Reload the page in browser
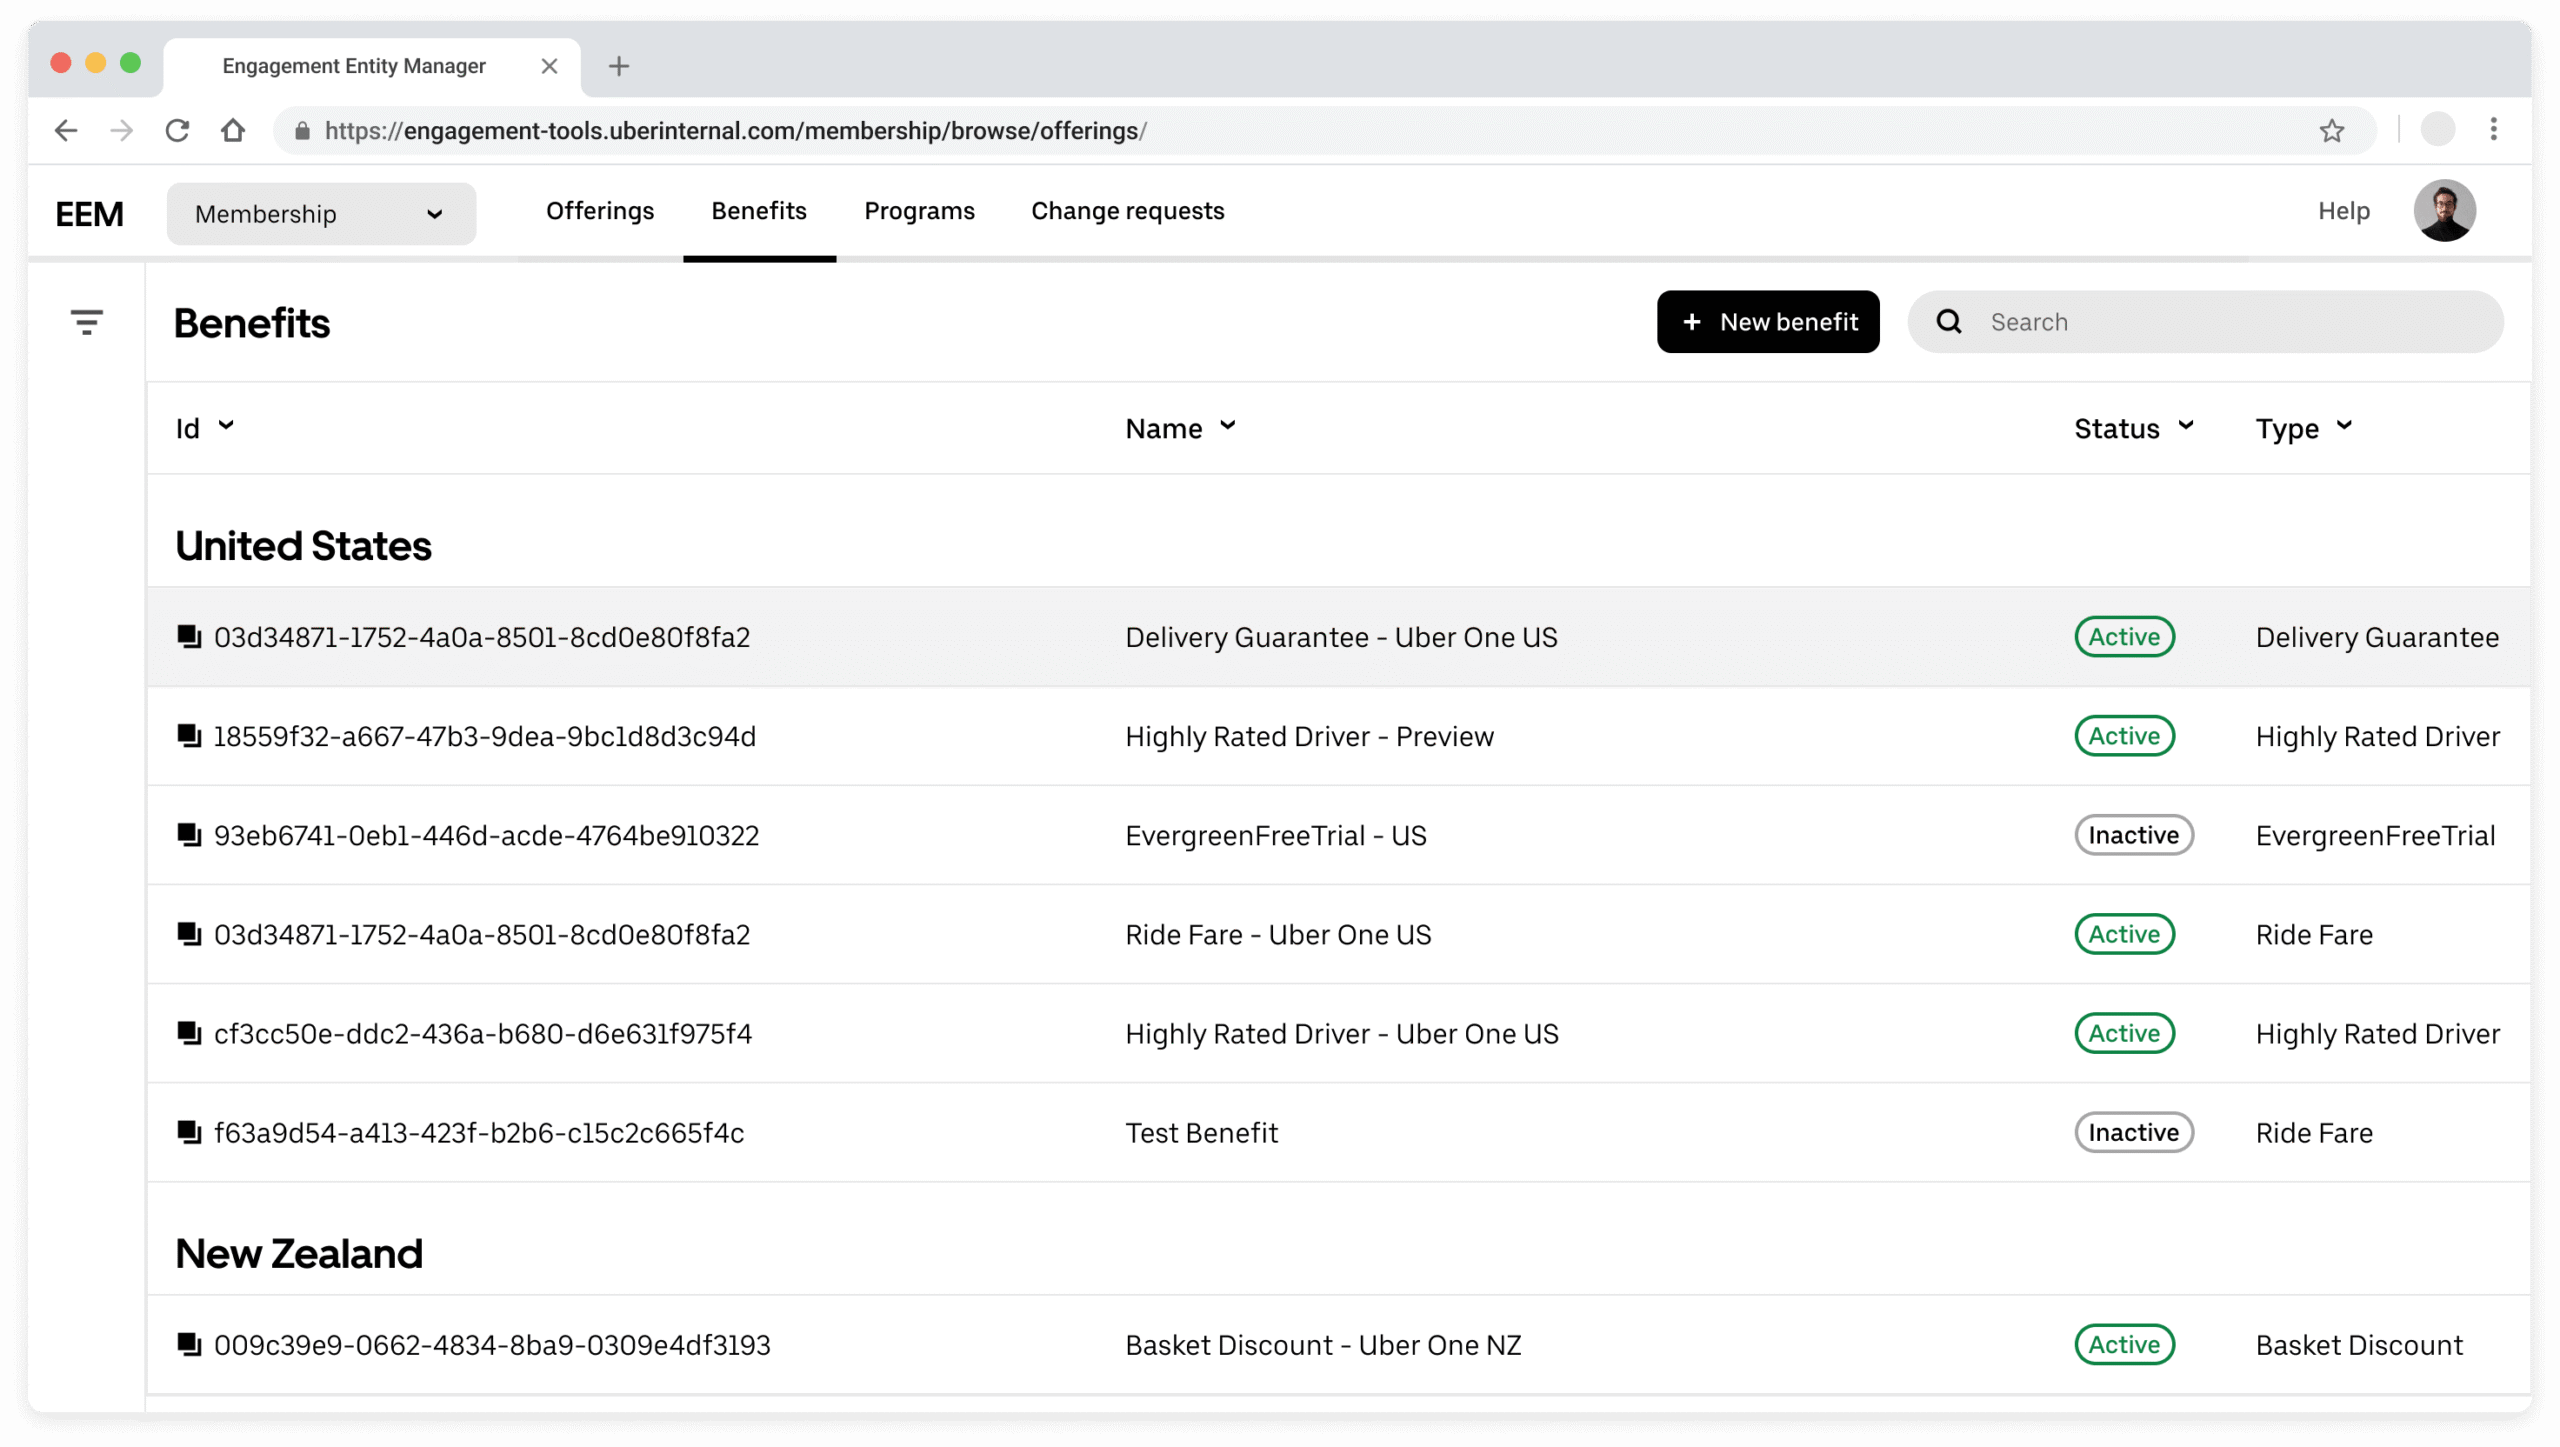Viewport: 2560px width, 1447px height. 177,131
